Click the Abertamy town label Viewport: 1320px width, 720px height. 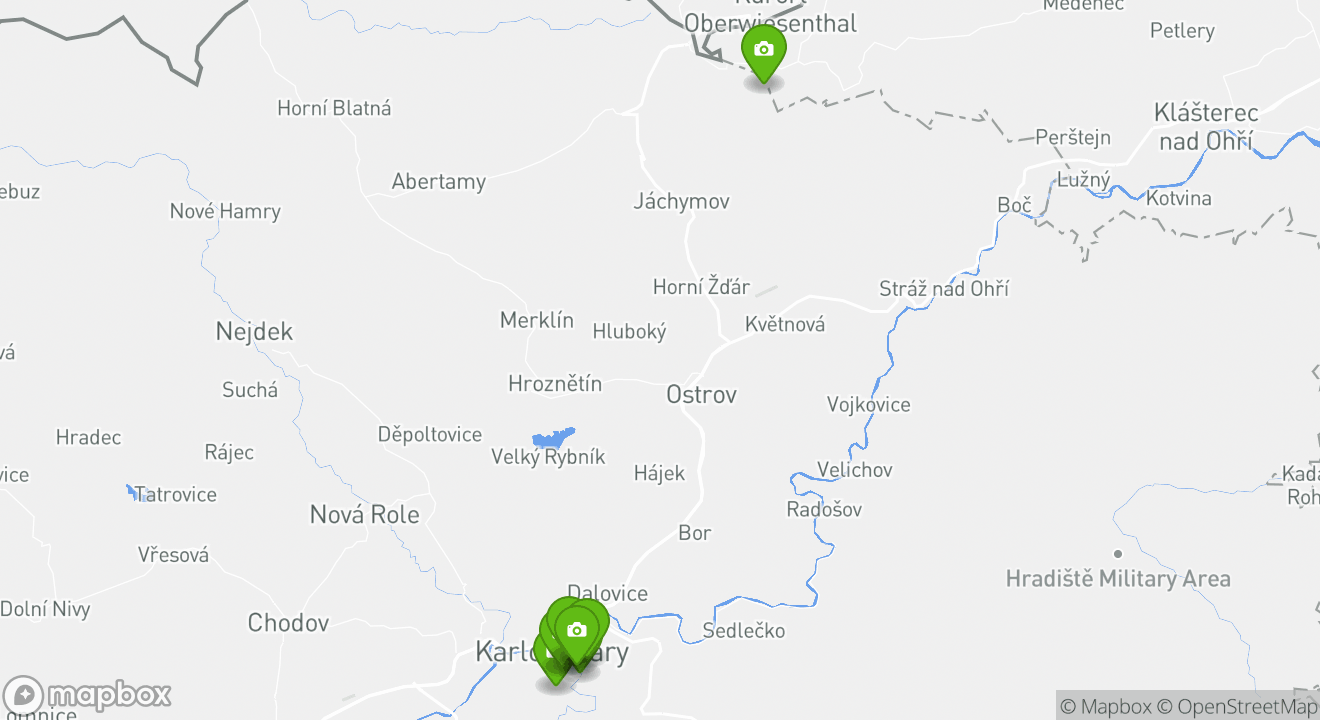point(439,182)
